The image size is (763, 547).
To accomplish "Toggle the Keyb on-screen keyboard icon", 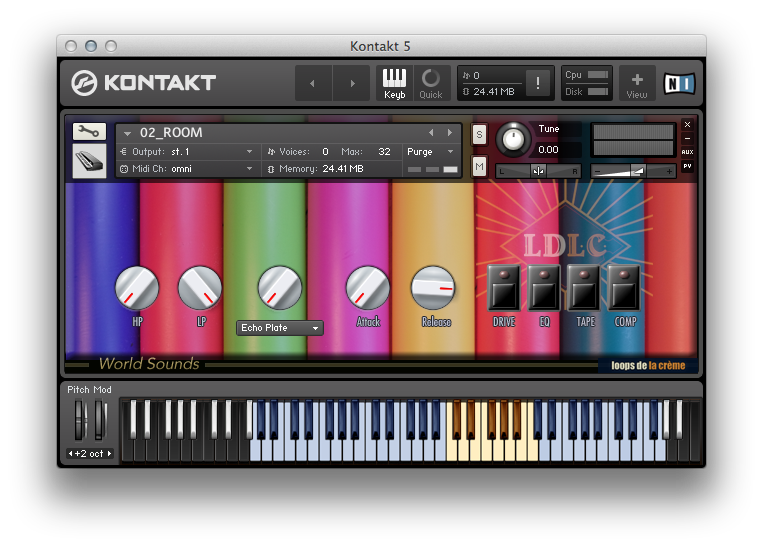I will click(394, 84).
